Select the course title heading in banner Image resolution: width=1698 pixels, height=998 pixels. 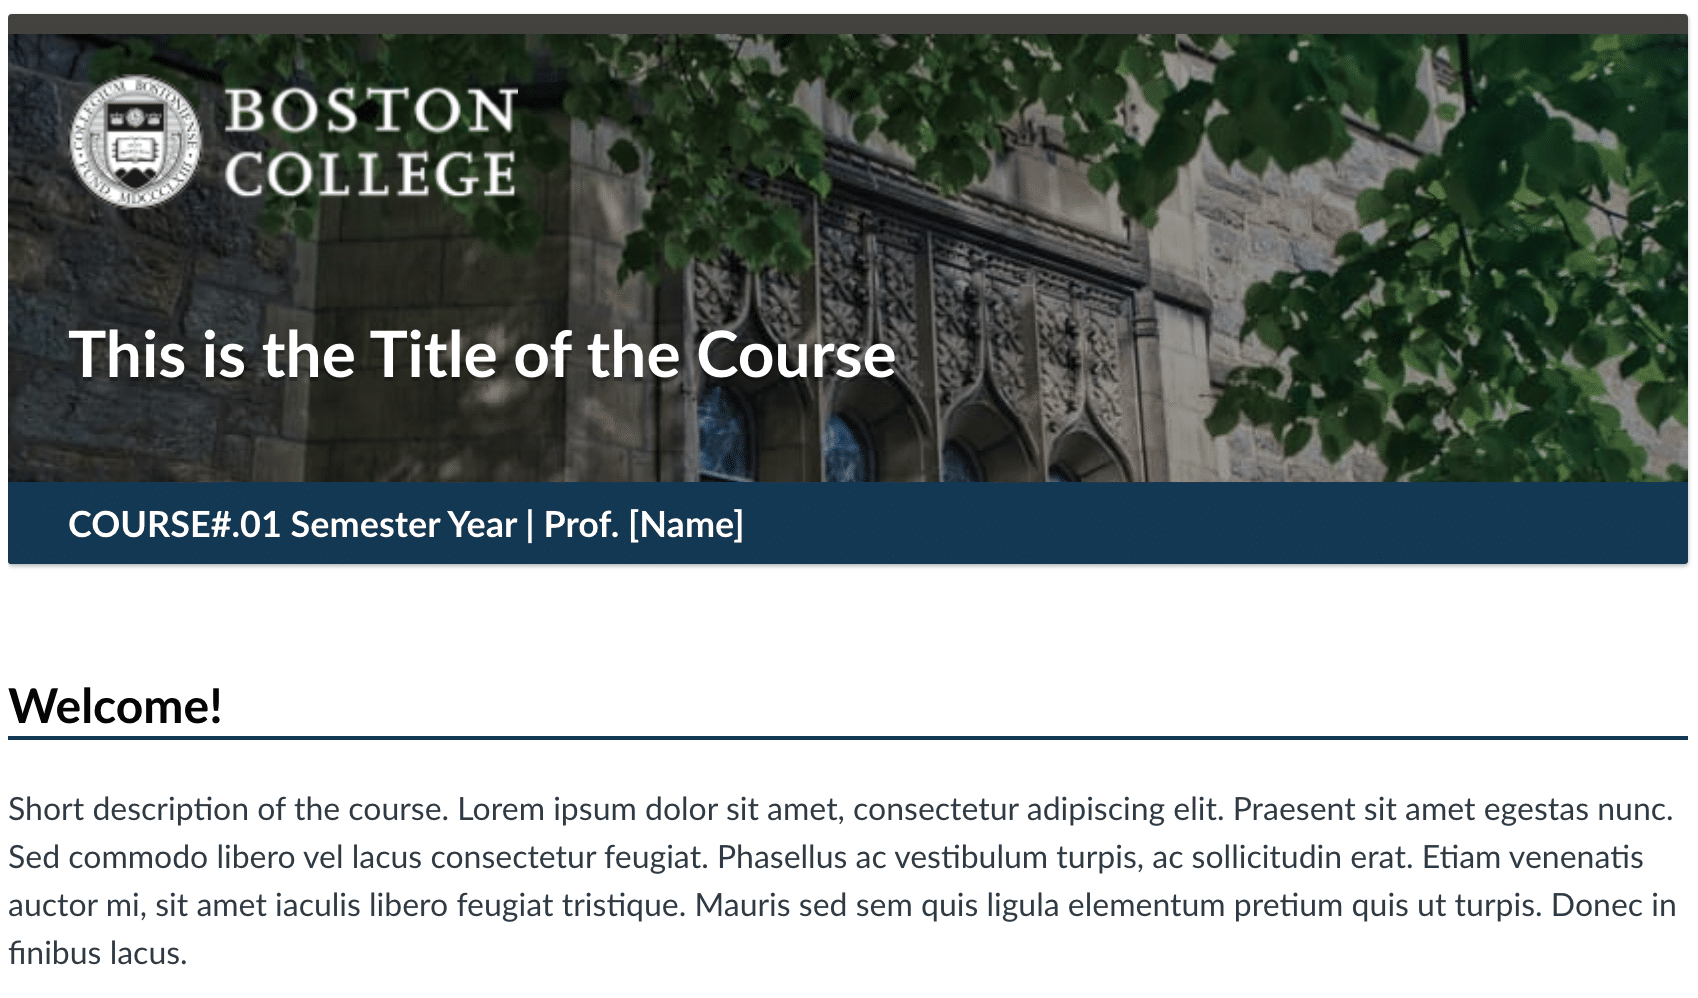482,355
